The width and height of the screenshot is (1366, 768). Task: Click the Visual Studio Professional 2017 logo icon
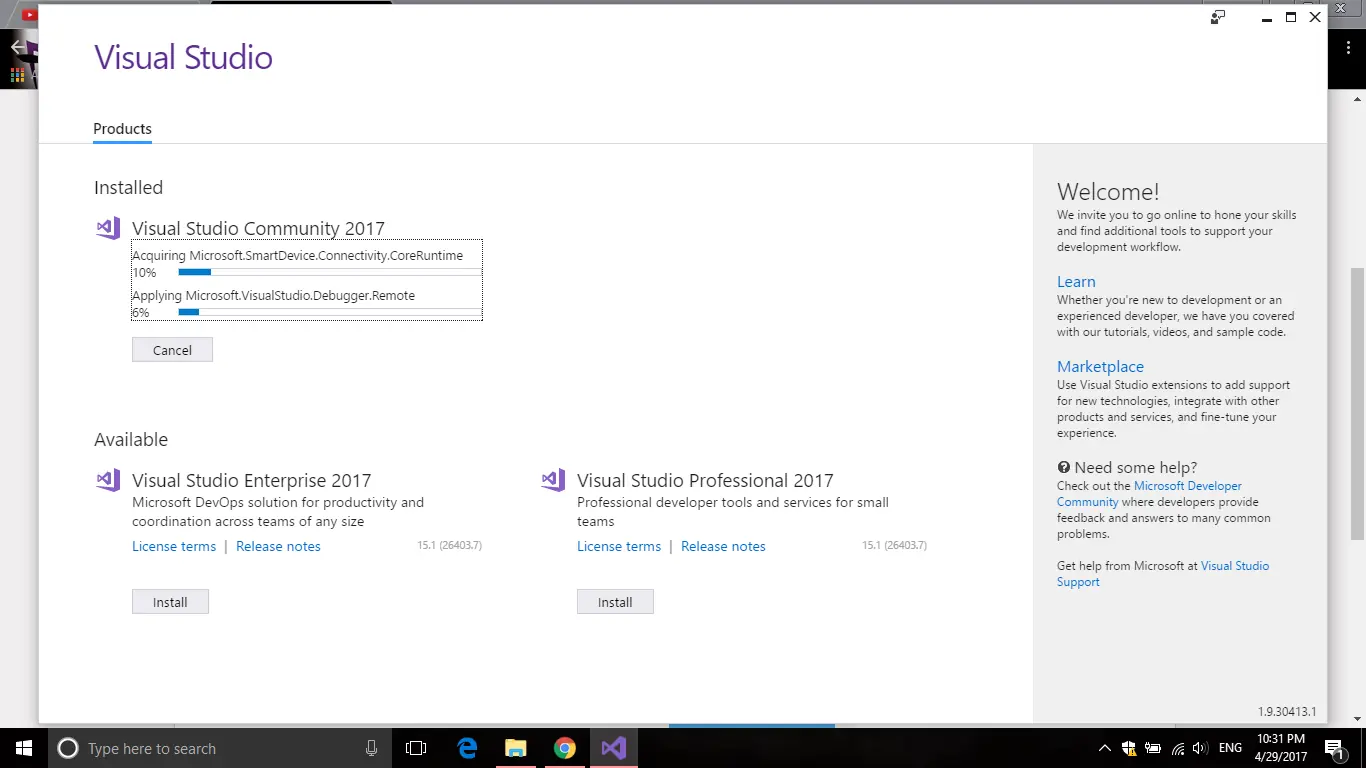click(x=553, y=480)
